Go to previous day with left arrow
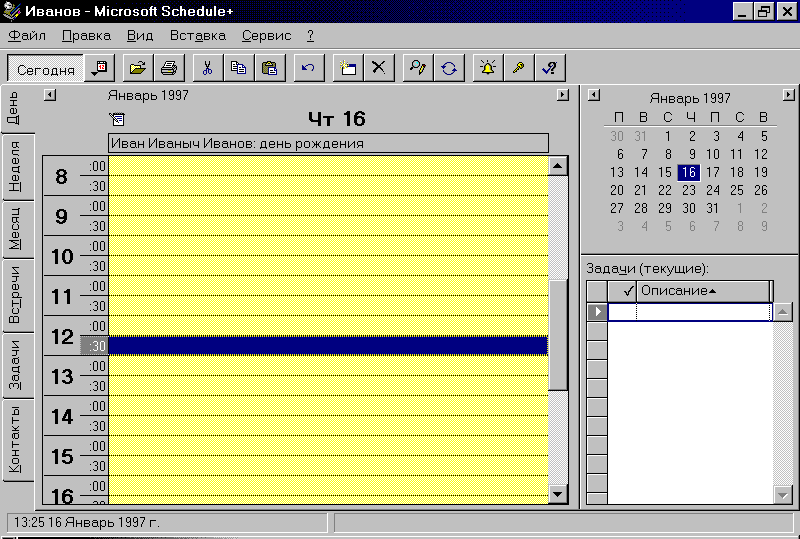This screenshot has height=539, width=800. [49, 95]
